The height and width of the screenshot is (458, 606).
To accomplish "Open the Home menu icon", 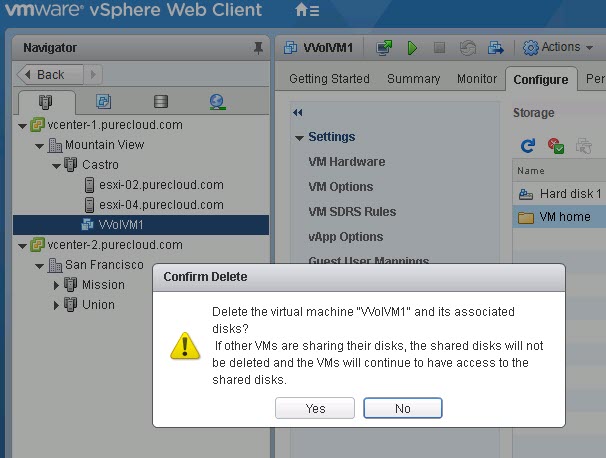I will coord(307,9).
